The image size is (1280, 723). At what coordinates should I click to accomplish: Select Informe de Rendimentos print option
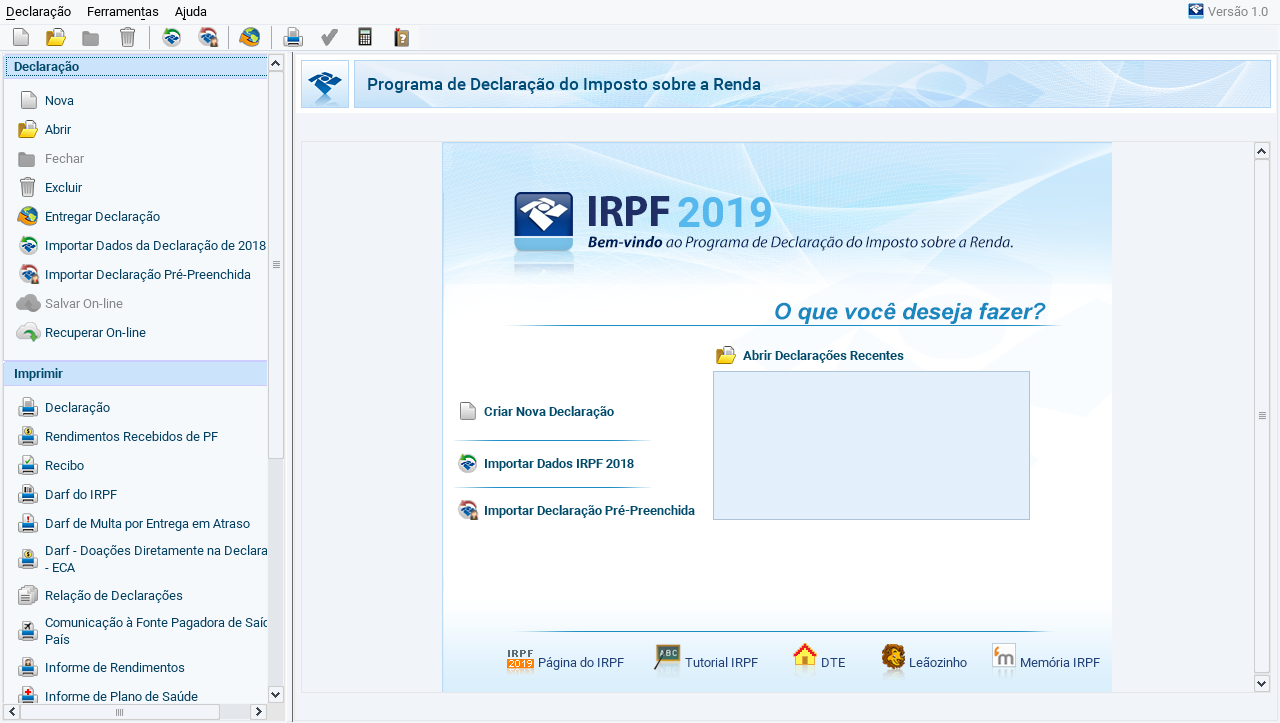click(x=115, y=668)
